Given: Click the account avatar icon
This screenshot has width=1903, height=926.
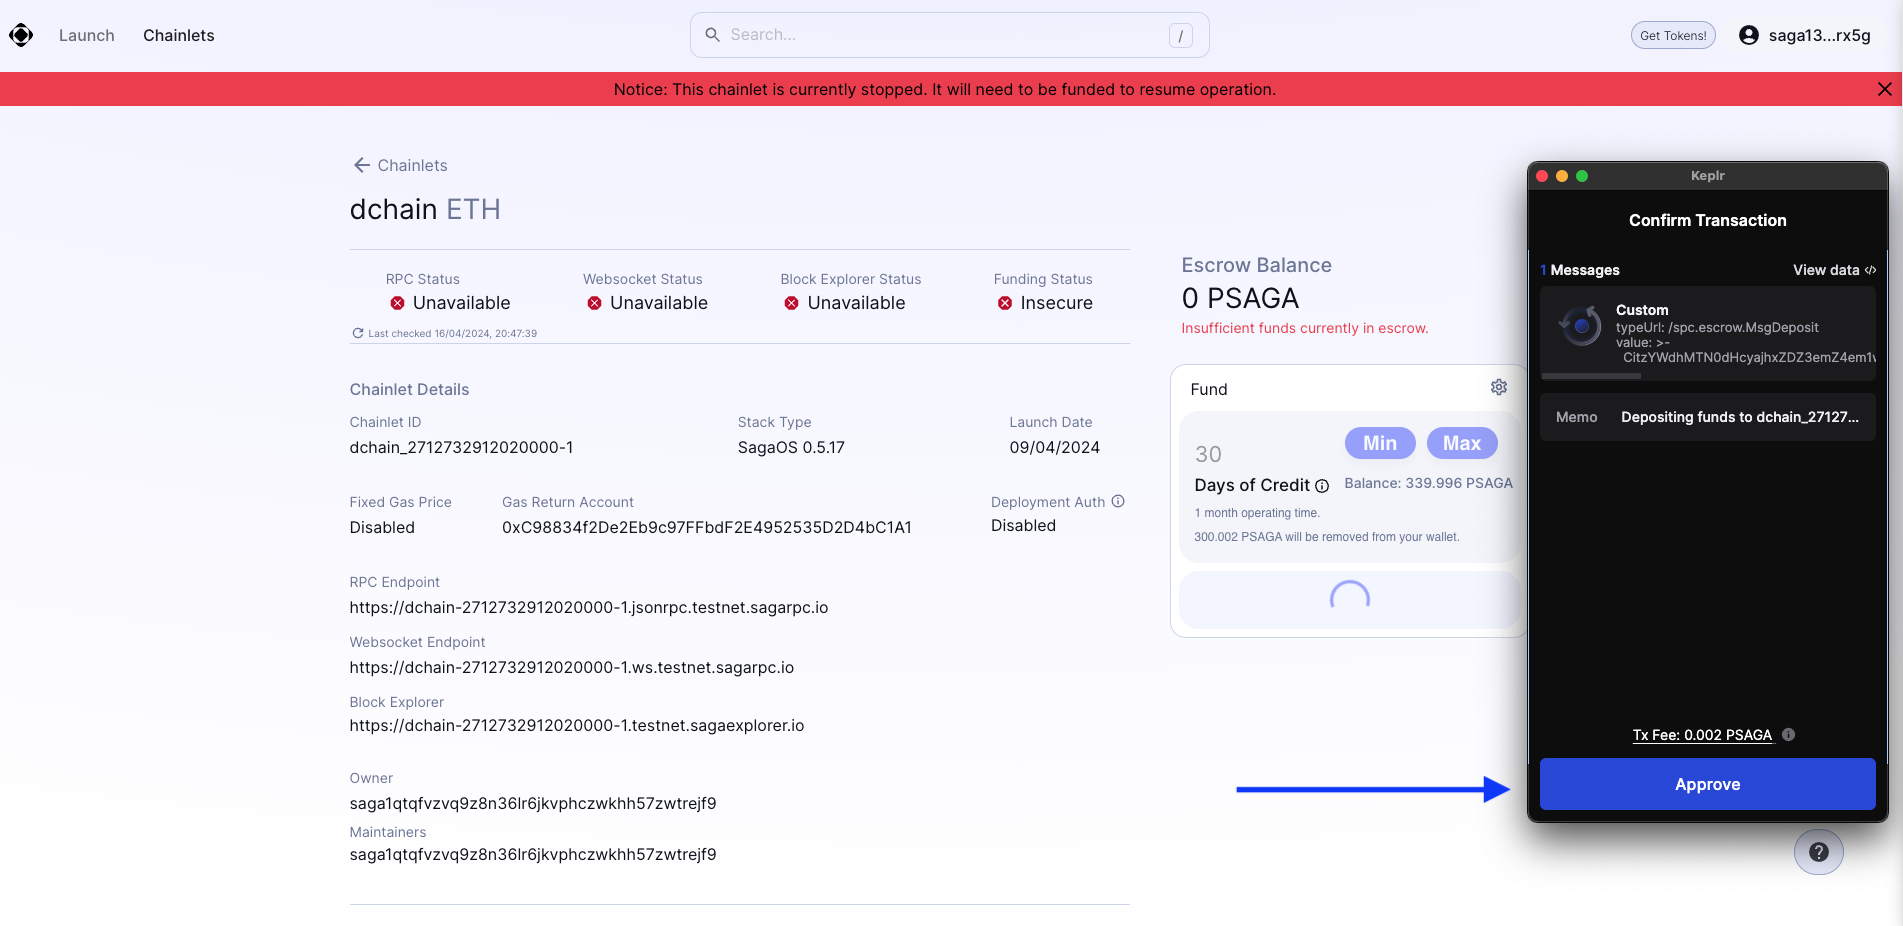Looking at the screenshot, I should (x=1748, y=35).
